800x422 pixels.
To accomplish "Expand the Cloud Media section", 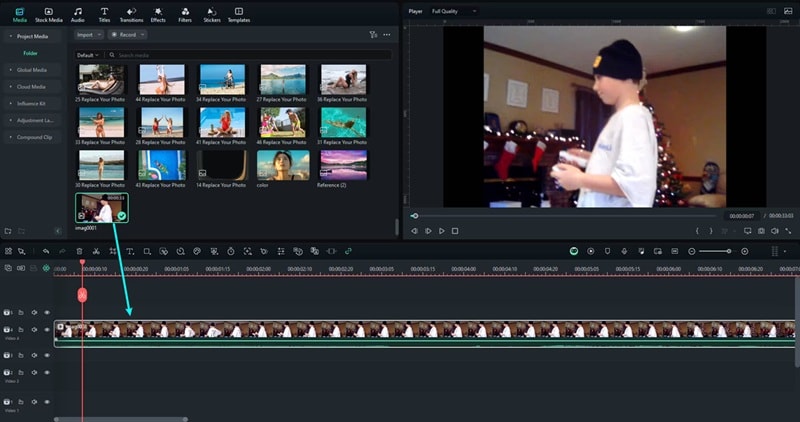I will pos(31,87).
